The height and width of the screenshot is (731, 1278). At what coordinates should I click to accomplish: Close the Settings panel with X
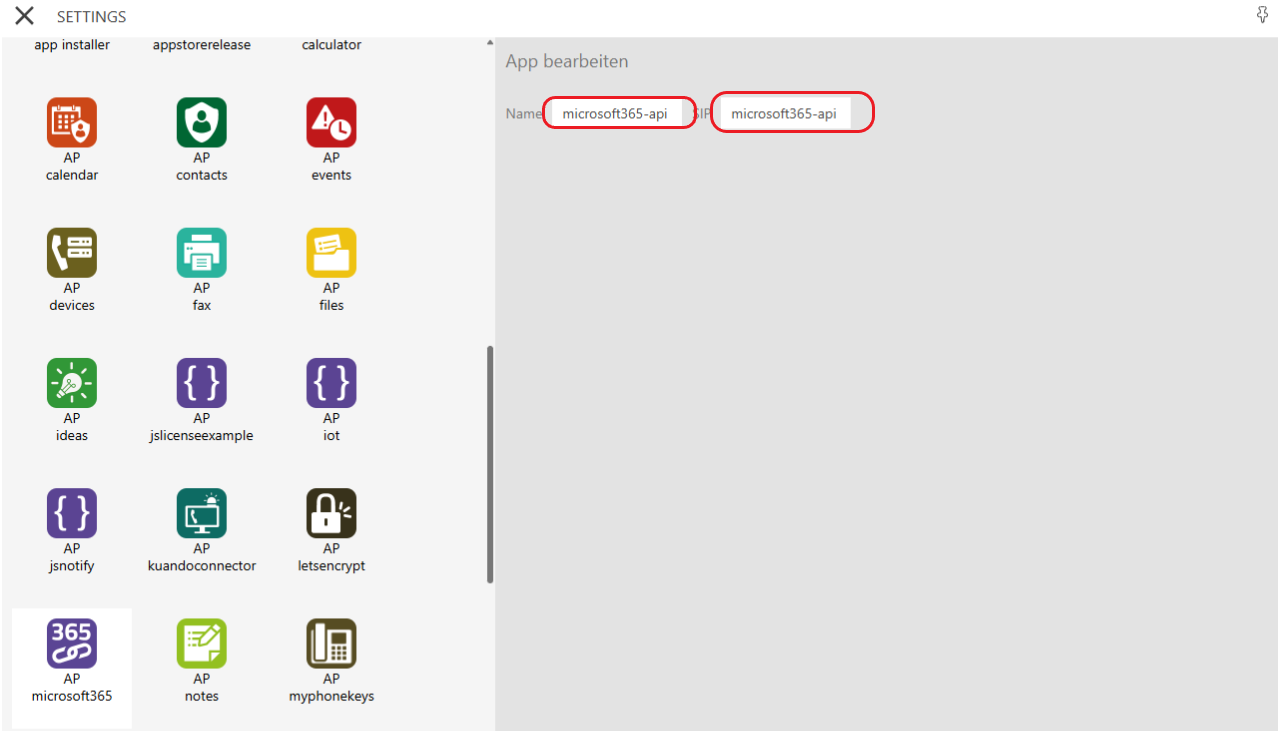click(x=24, y=16)
